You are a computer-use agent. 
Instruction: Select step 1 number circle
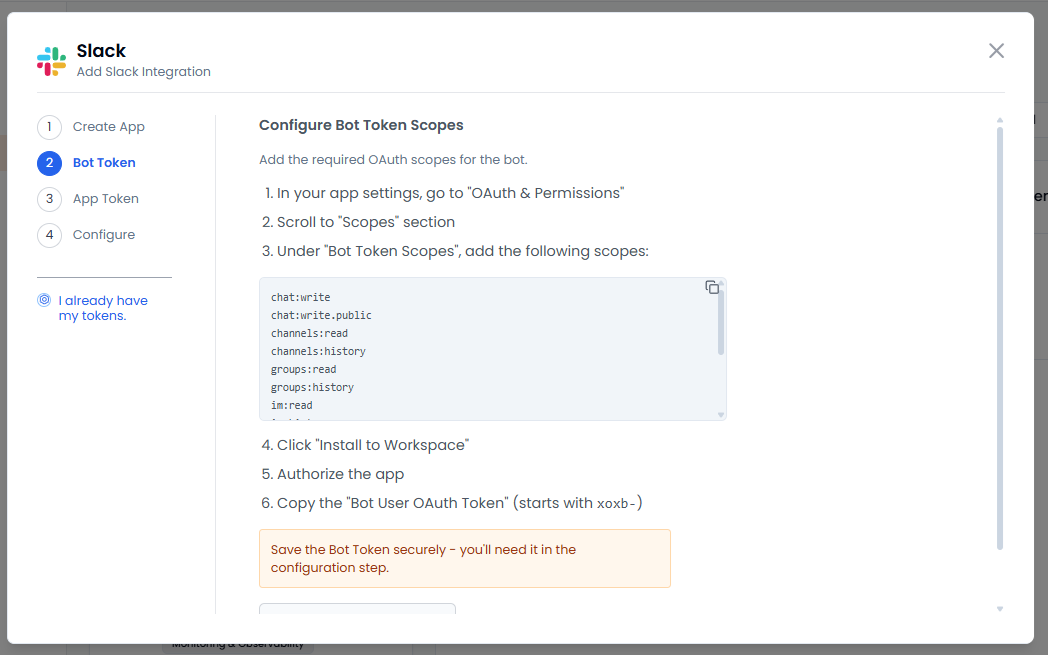(49, 127)
